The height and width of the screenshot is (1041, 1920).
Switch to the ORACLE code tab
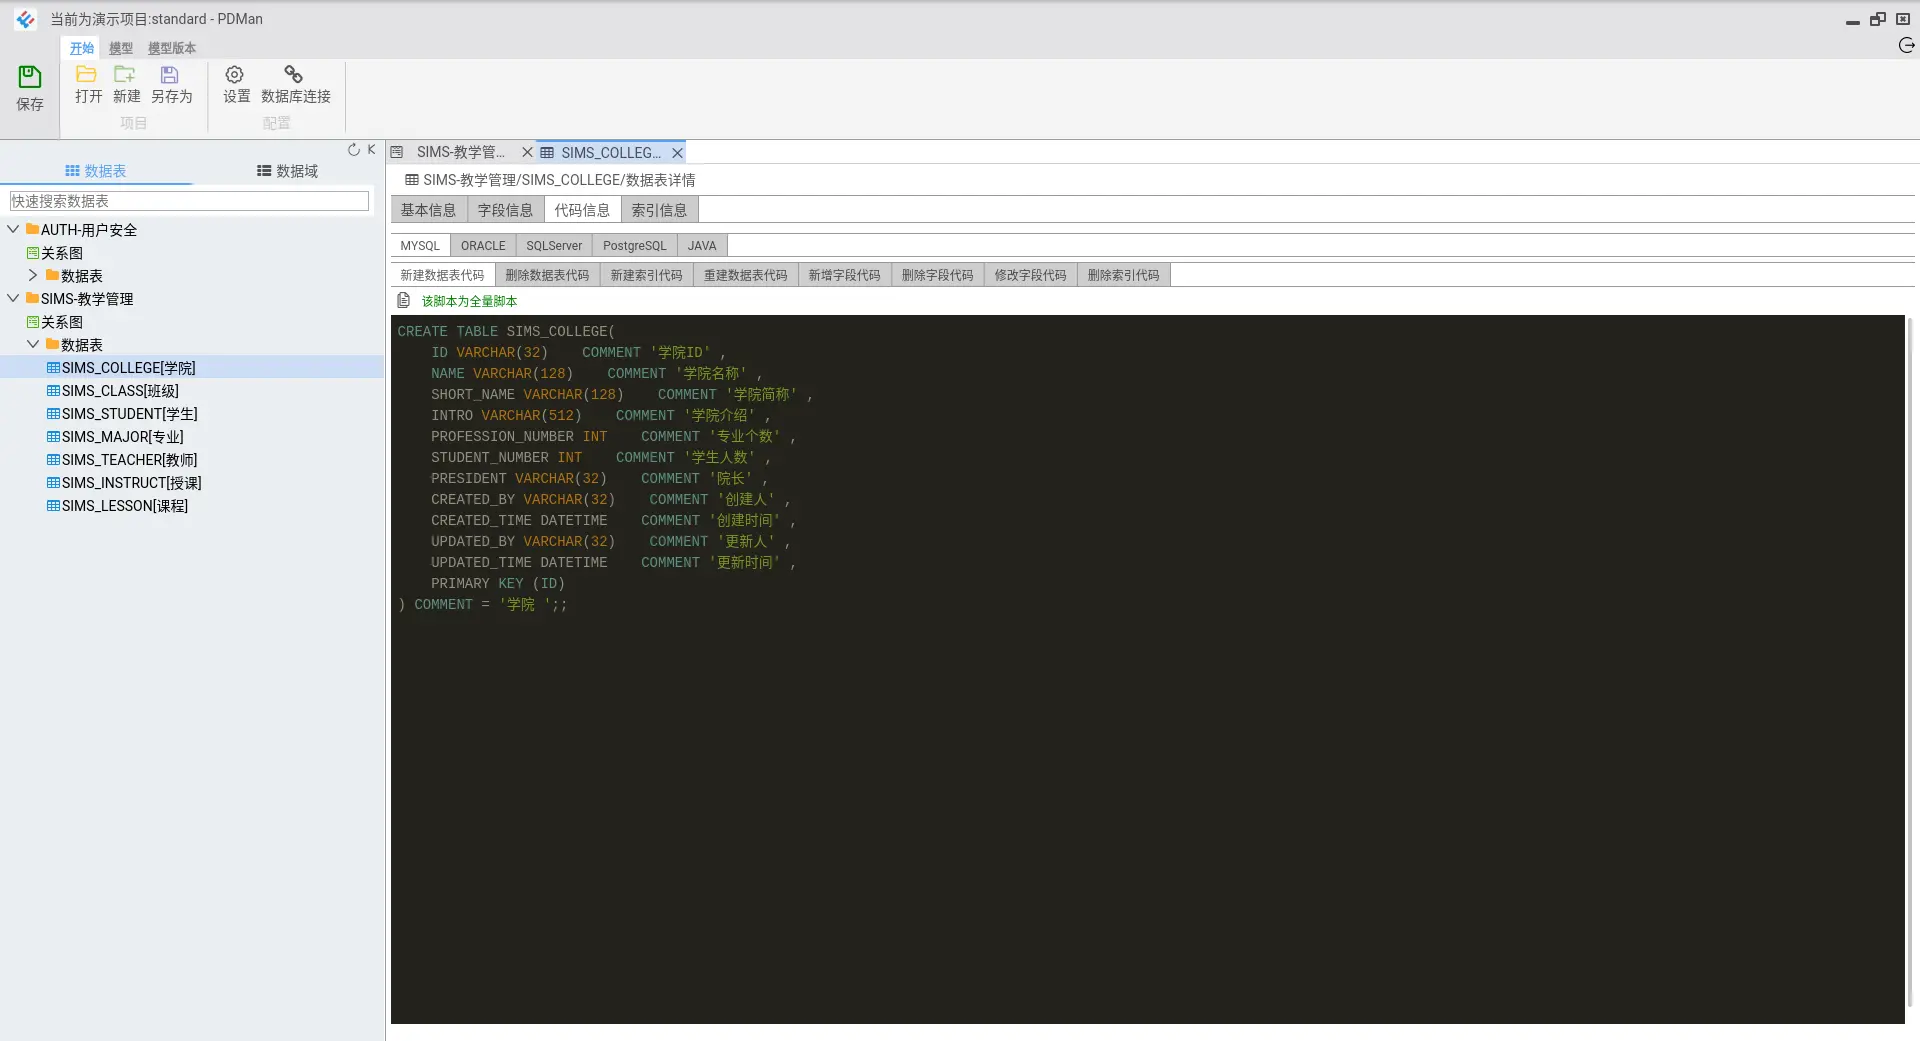pyautogui.click(x=483, y=246)
